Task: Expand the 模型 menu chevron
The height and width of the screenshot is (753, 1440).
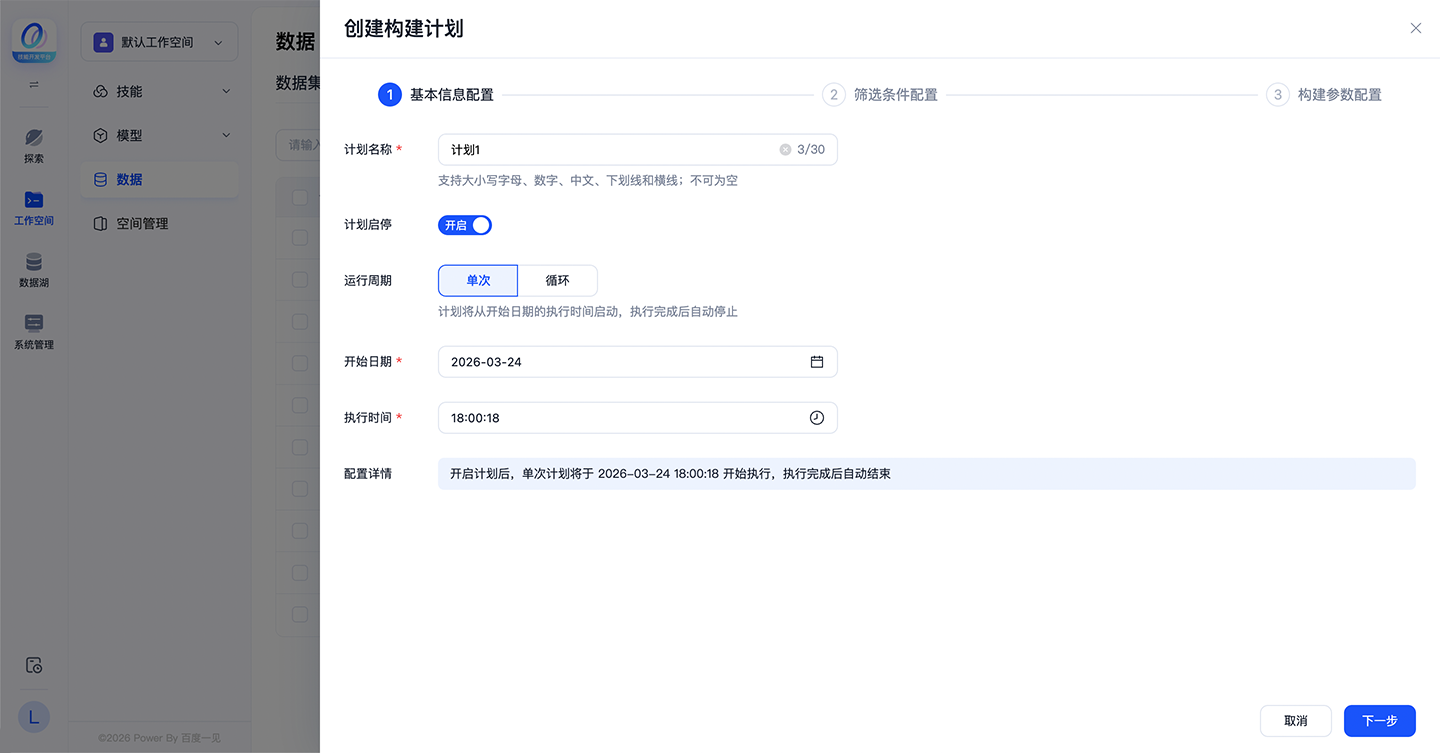Action: click(x=226, y=135)
